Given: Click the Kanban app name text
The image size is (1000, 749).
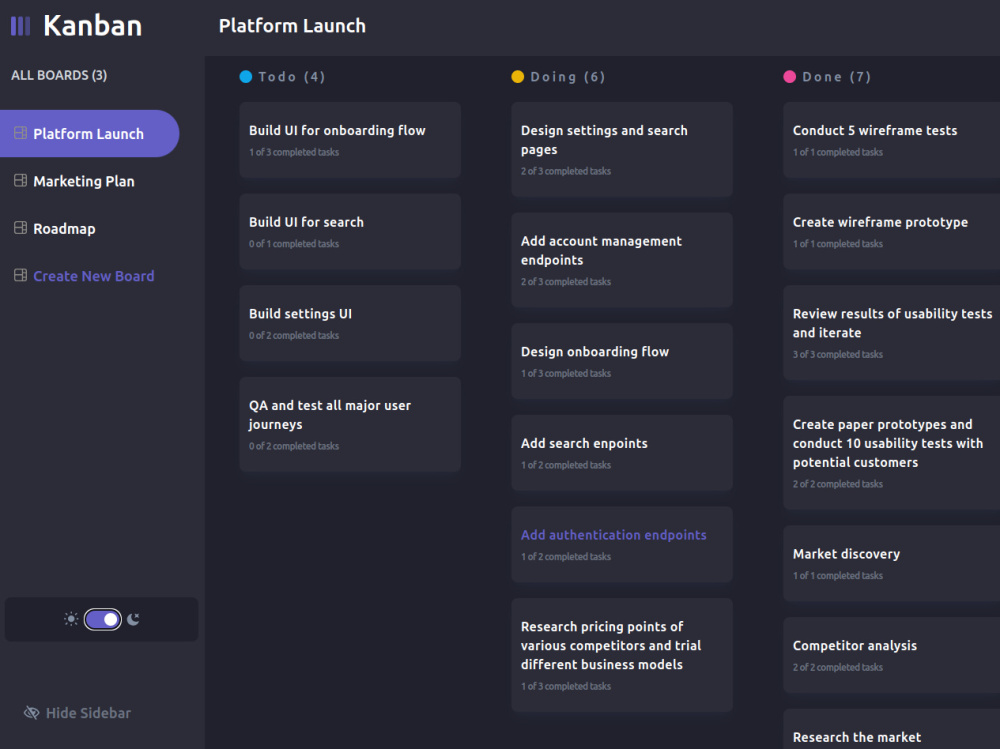Looking at the screenshot, I should pos(92,26).
